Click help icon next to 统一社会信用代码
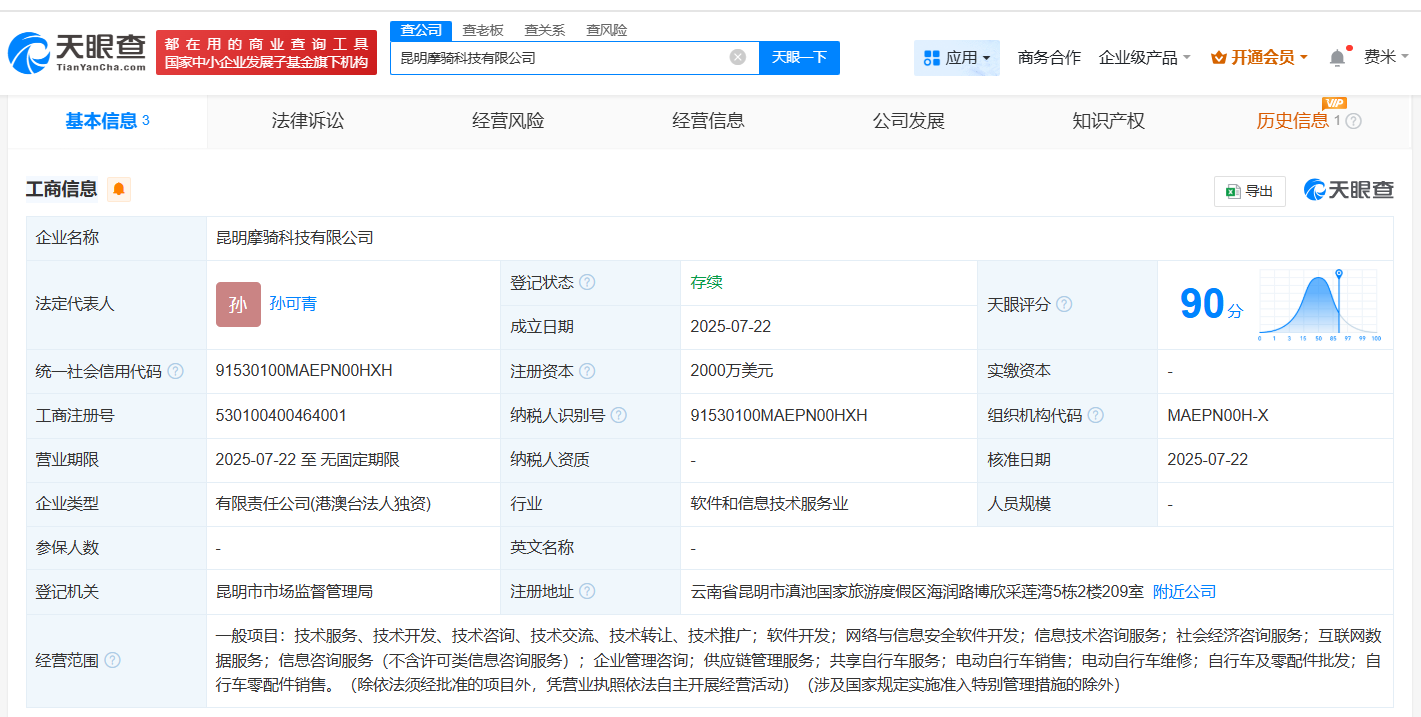Viewport: 1421px width, 717px height. [176, 371]
